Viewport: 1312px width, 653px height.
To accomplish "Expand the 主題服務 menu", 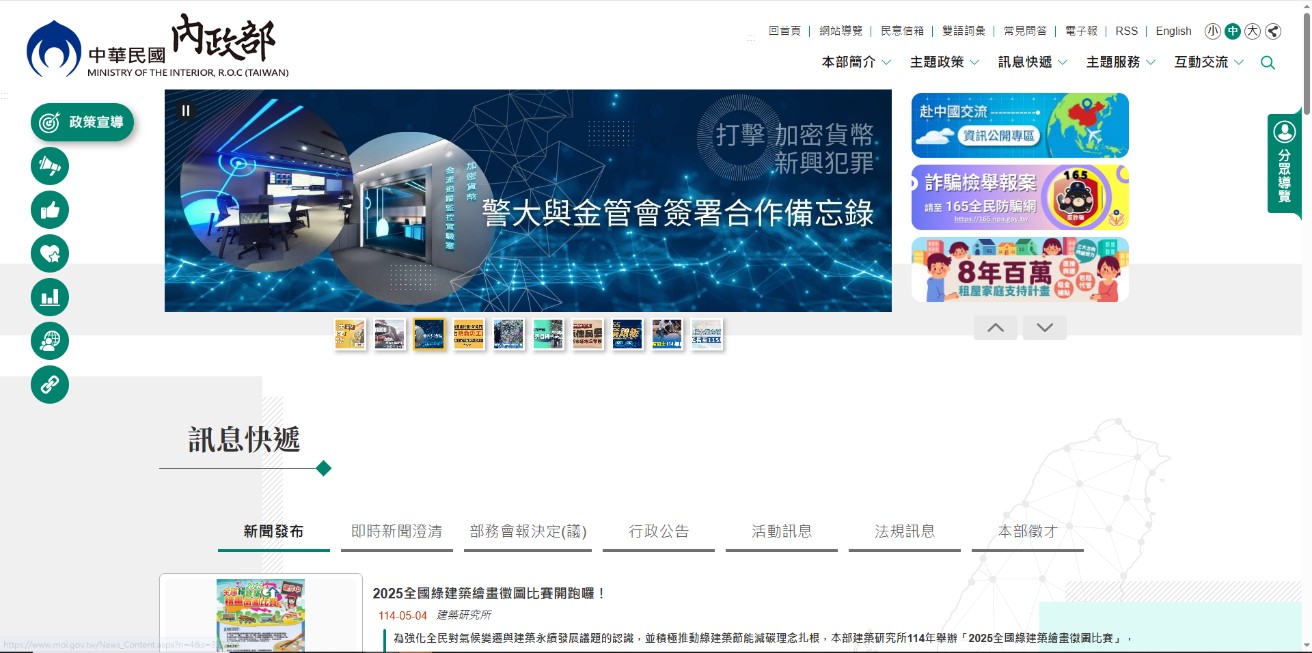I will click(1120, 62).
